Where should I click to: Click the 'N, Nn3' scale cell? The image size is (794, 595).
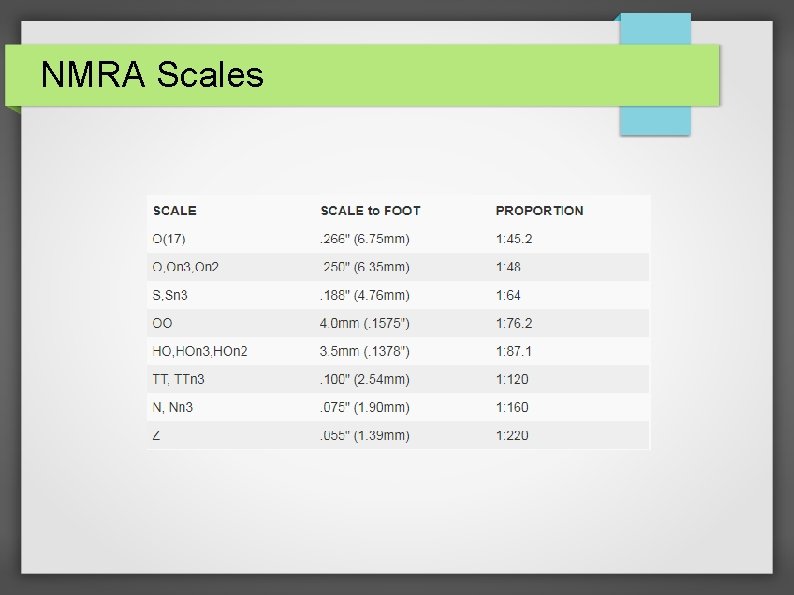click(x=173, y=408)
